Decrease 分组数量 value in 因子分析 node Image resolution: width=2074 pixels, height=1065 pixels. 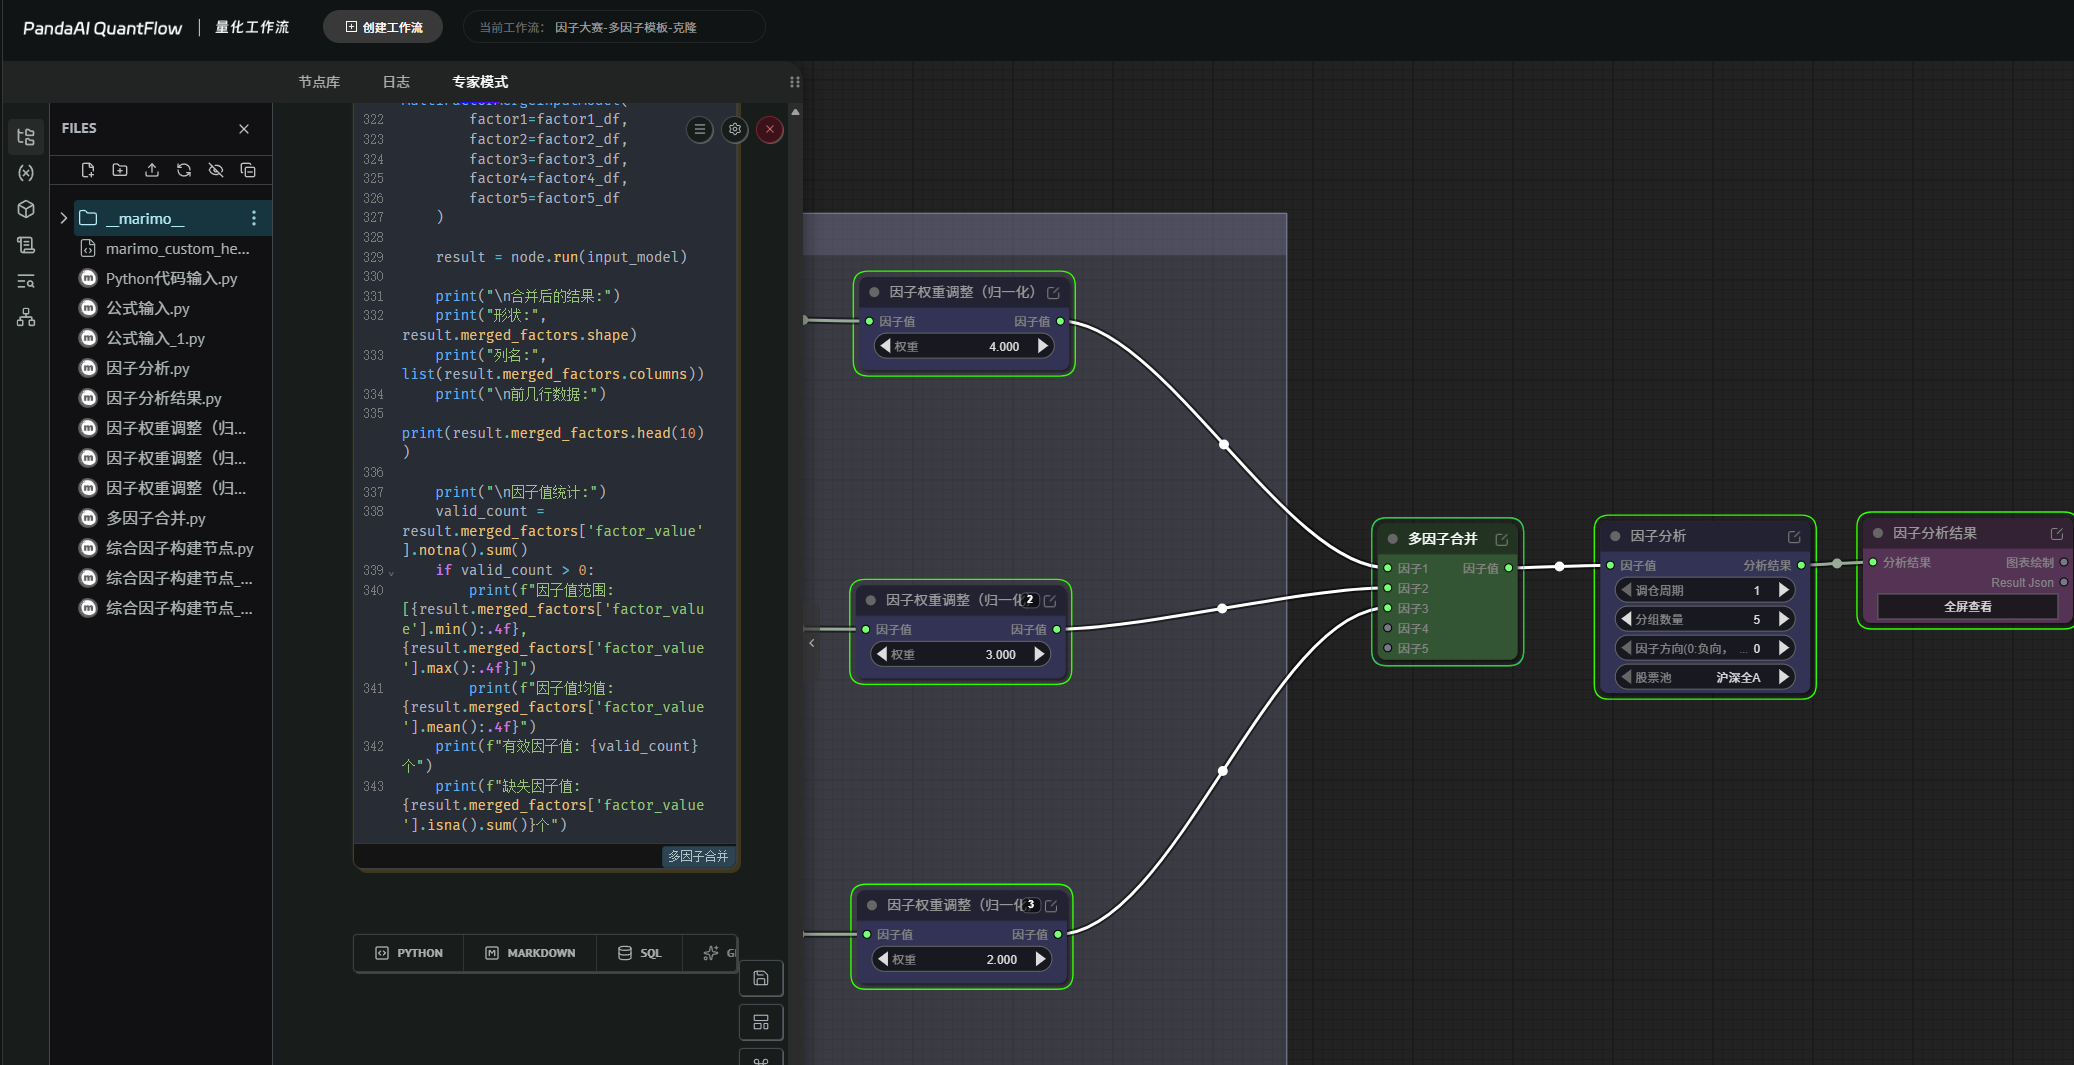[1627, 619]
